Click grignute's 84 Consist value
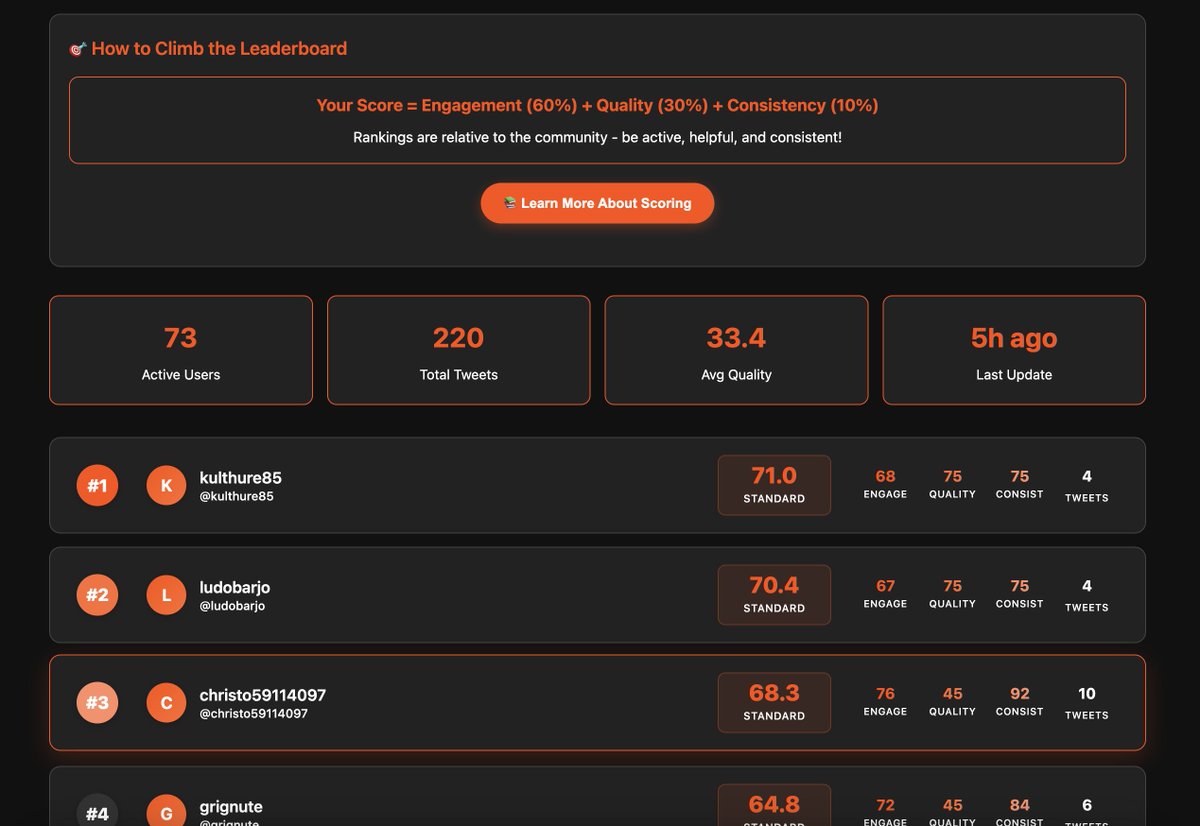 pyautogui.click(x=1019, y=805)
